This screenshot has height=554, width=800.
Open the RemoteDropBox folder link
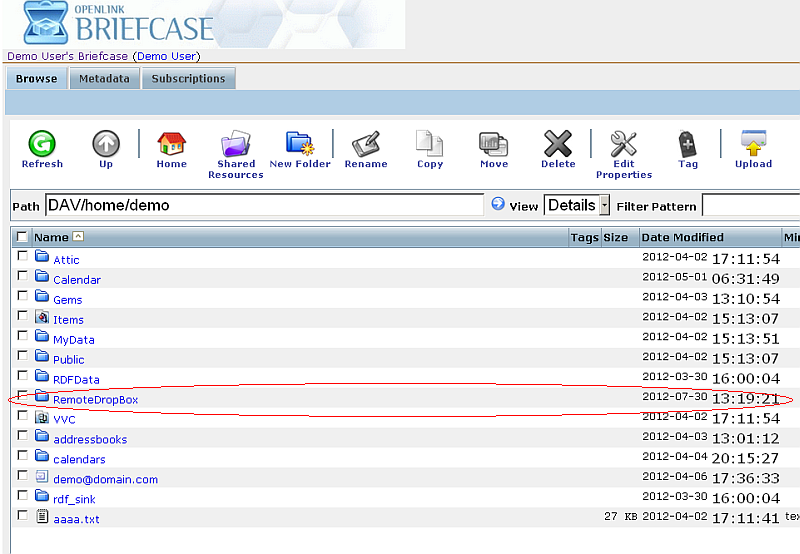pyautogui.click(x=95, y=400)
